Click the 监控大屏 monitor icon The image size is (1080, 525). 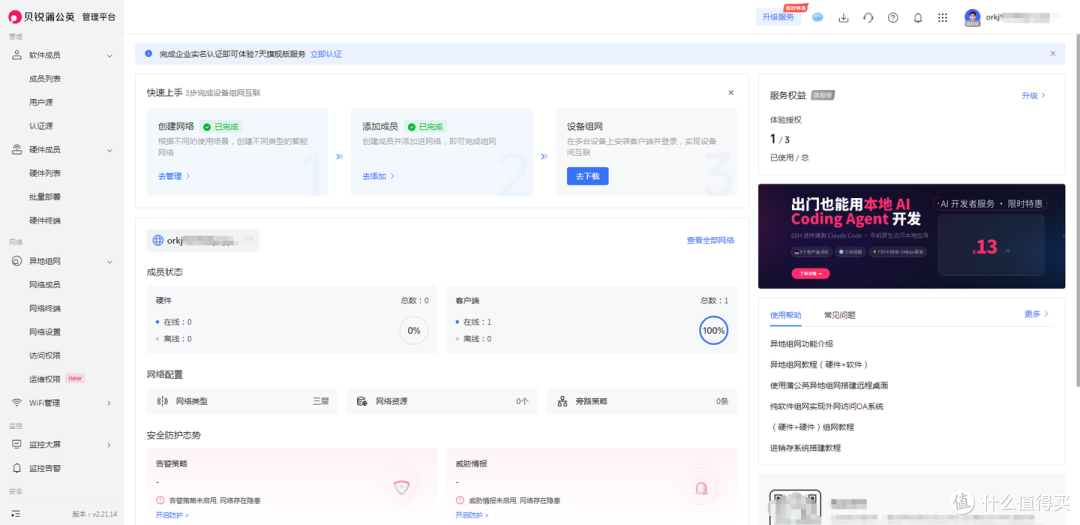click(x=17, y=445)
